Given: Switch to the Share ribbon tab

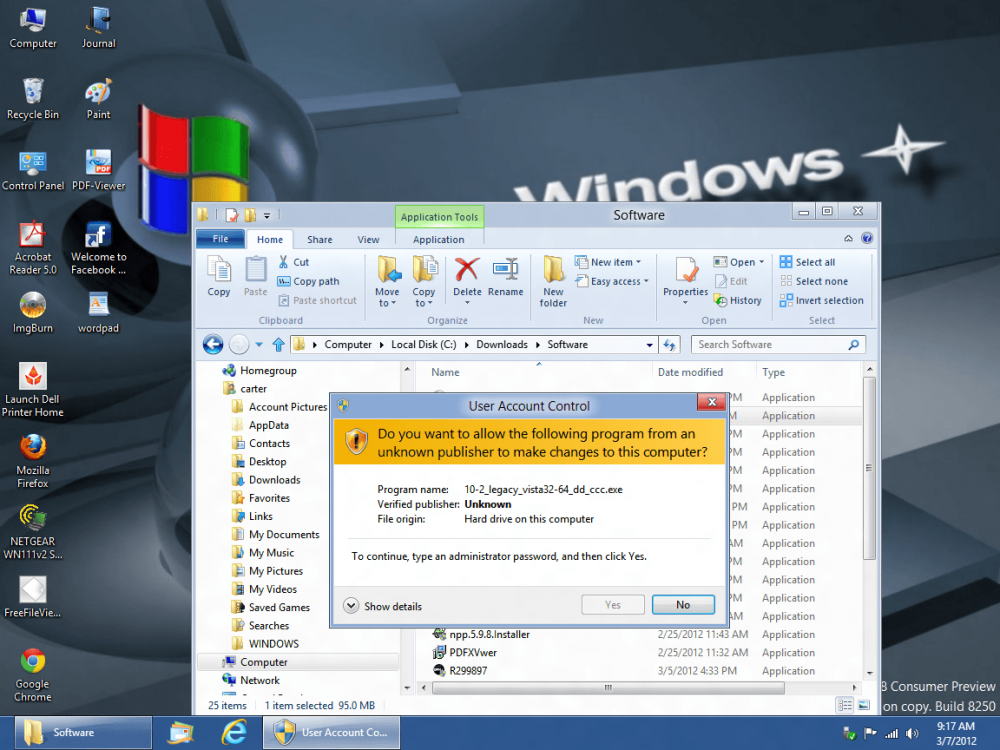Looking at the screenshot, I should coord(319,239).
